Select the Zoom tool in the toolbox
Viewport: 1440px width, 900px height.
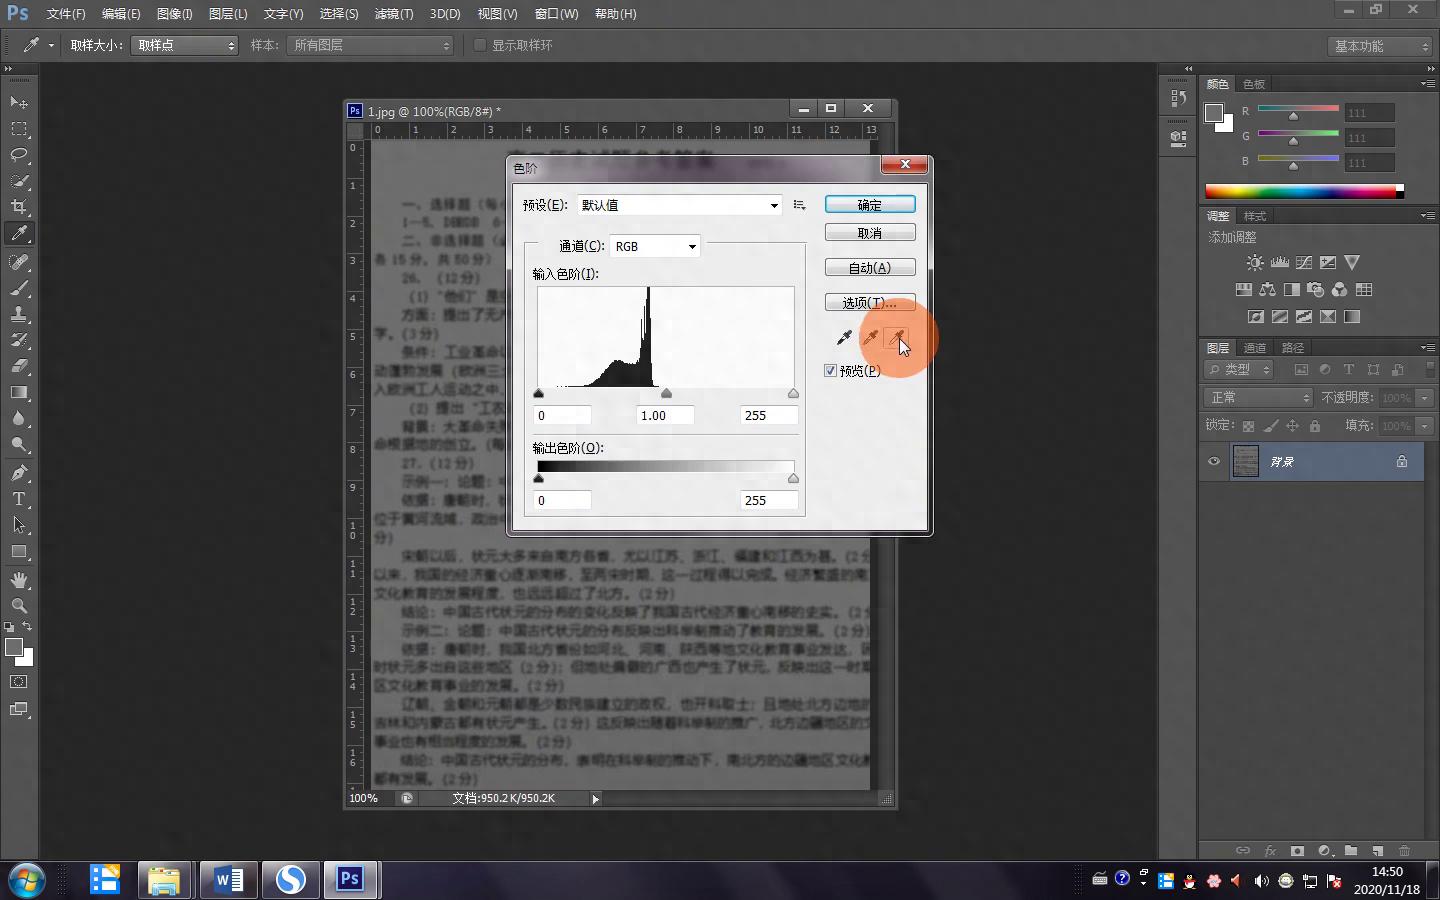click(19, 606)
